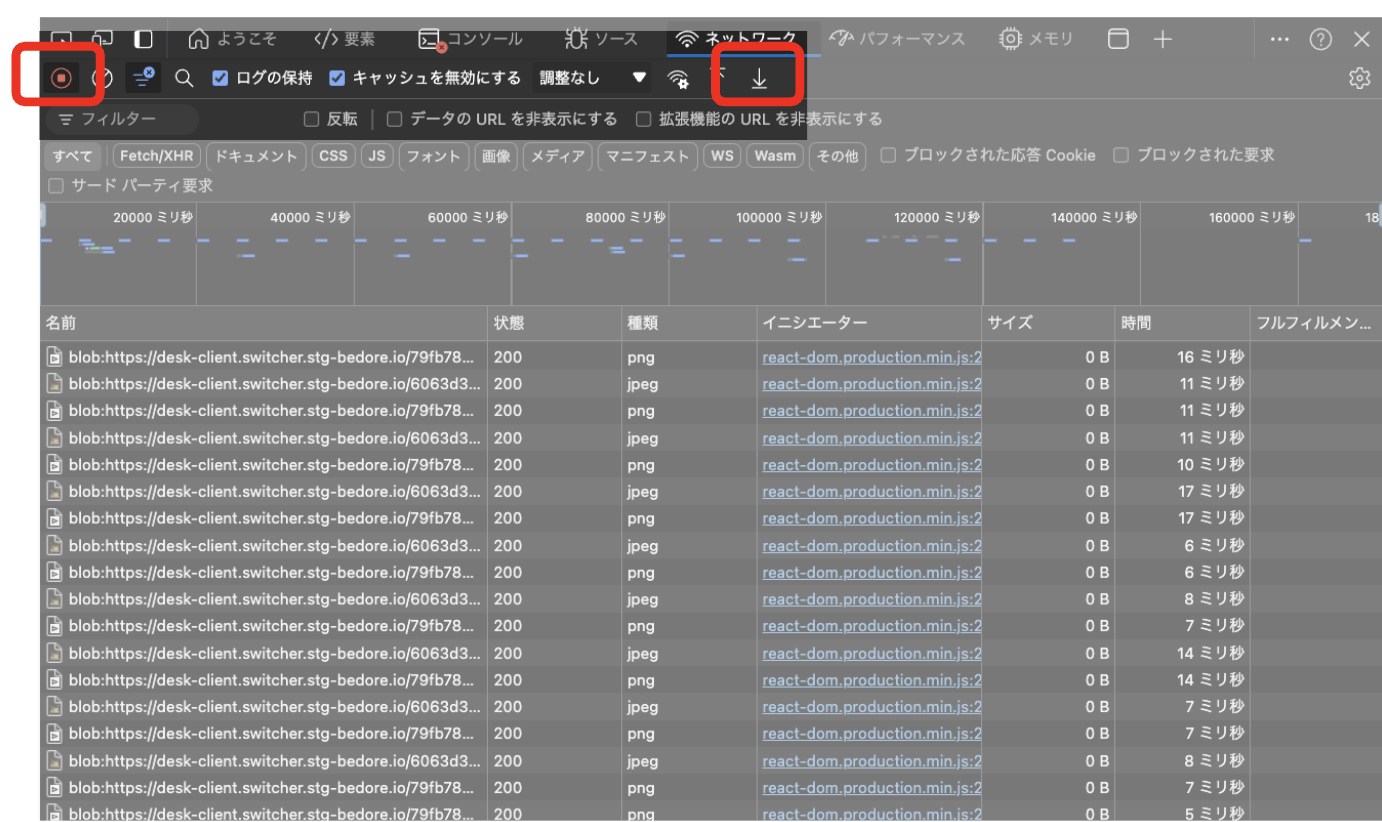This screenshot has height=822, width=1382.
Task: Sort by the イニシエーター column header
Action: click(869, 323)
